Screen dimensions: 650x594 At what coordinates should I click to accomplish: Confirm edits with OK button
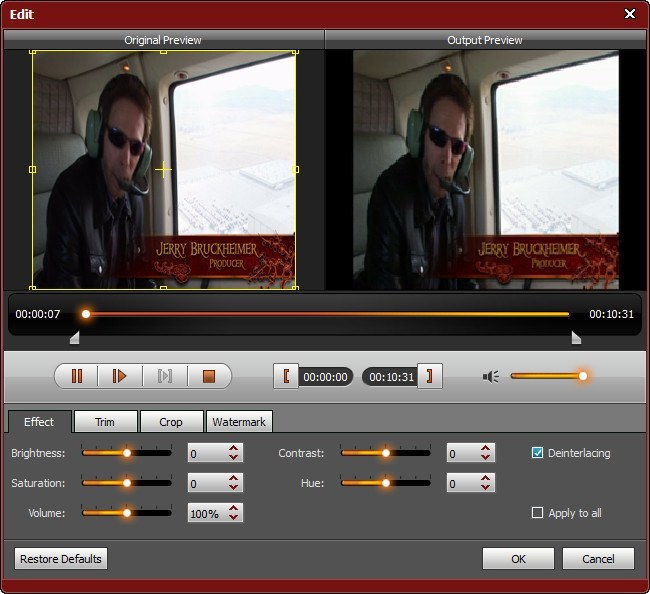click(518, 559)
